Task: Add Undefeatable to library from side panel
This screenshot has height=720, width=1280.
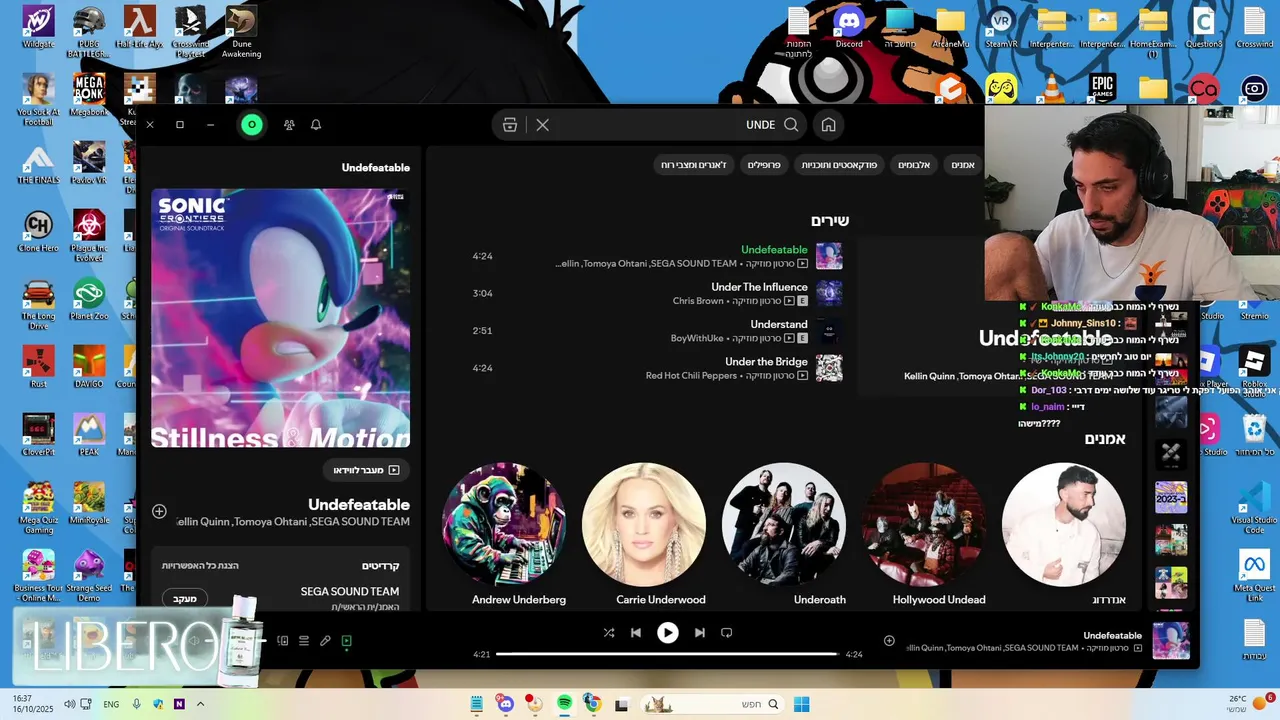Action: tap(159, 511)
